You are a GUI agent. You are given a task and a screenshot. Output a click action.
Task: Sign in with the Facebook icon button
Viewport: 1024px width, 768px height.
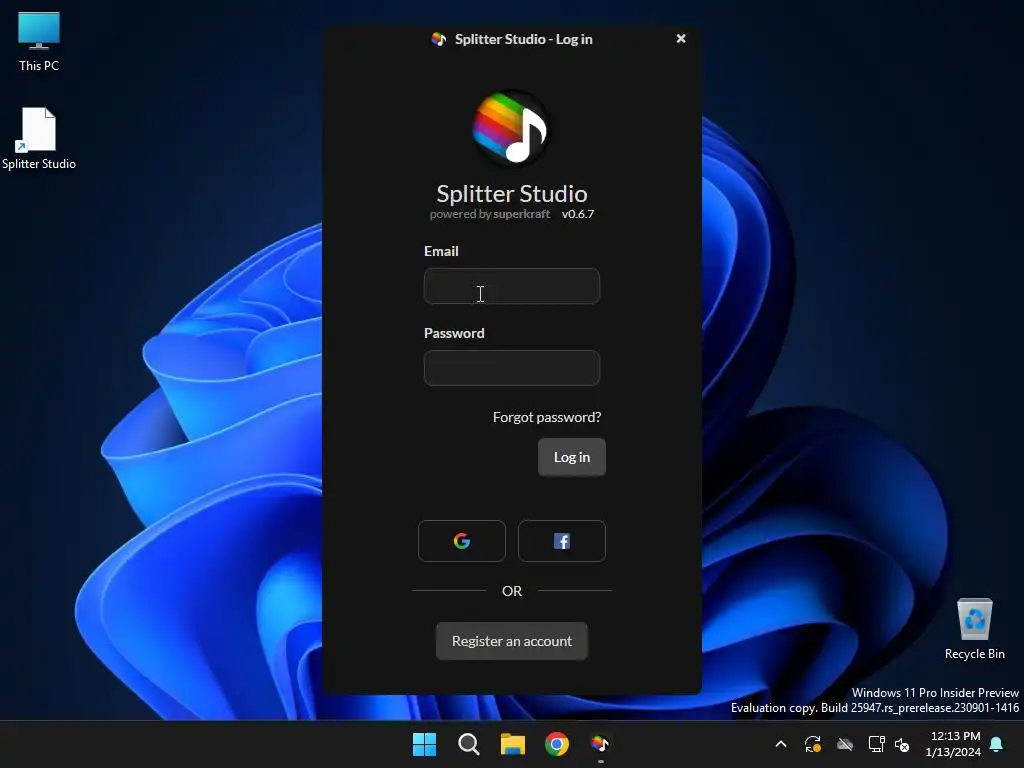click(x=562, y=541)
